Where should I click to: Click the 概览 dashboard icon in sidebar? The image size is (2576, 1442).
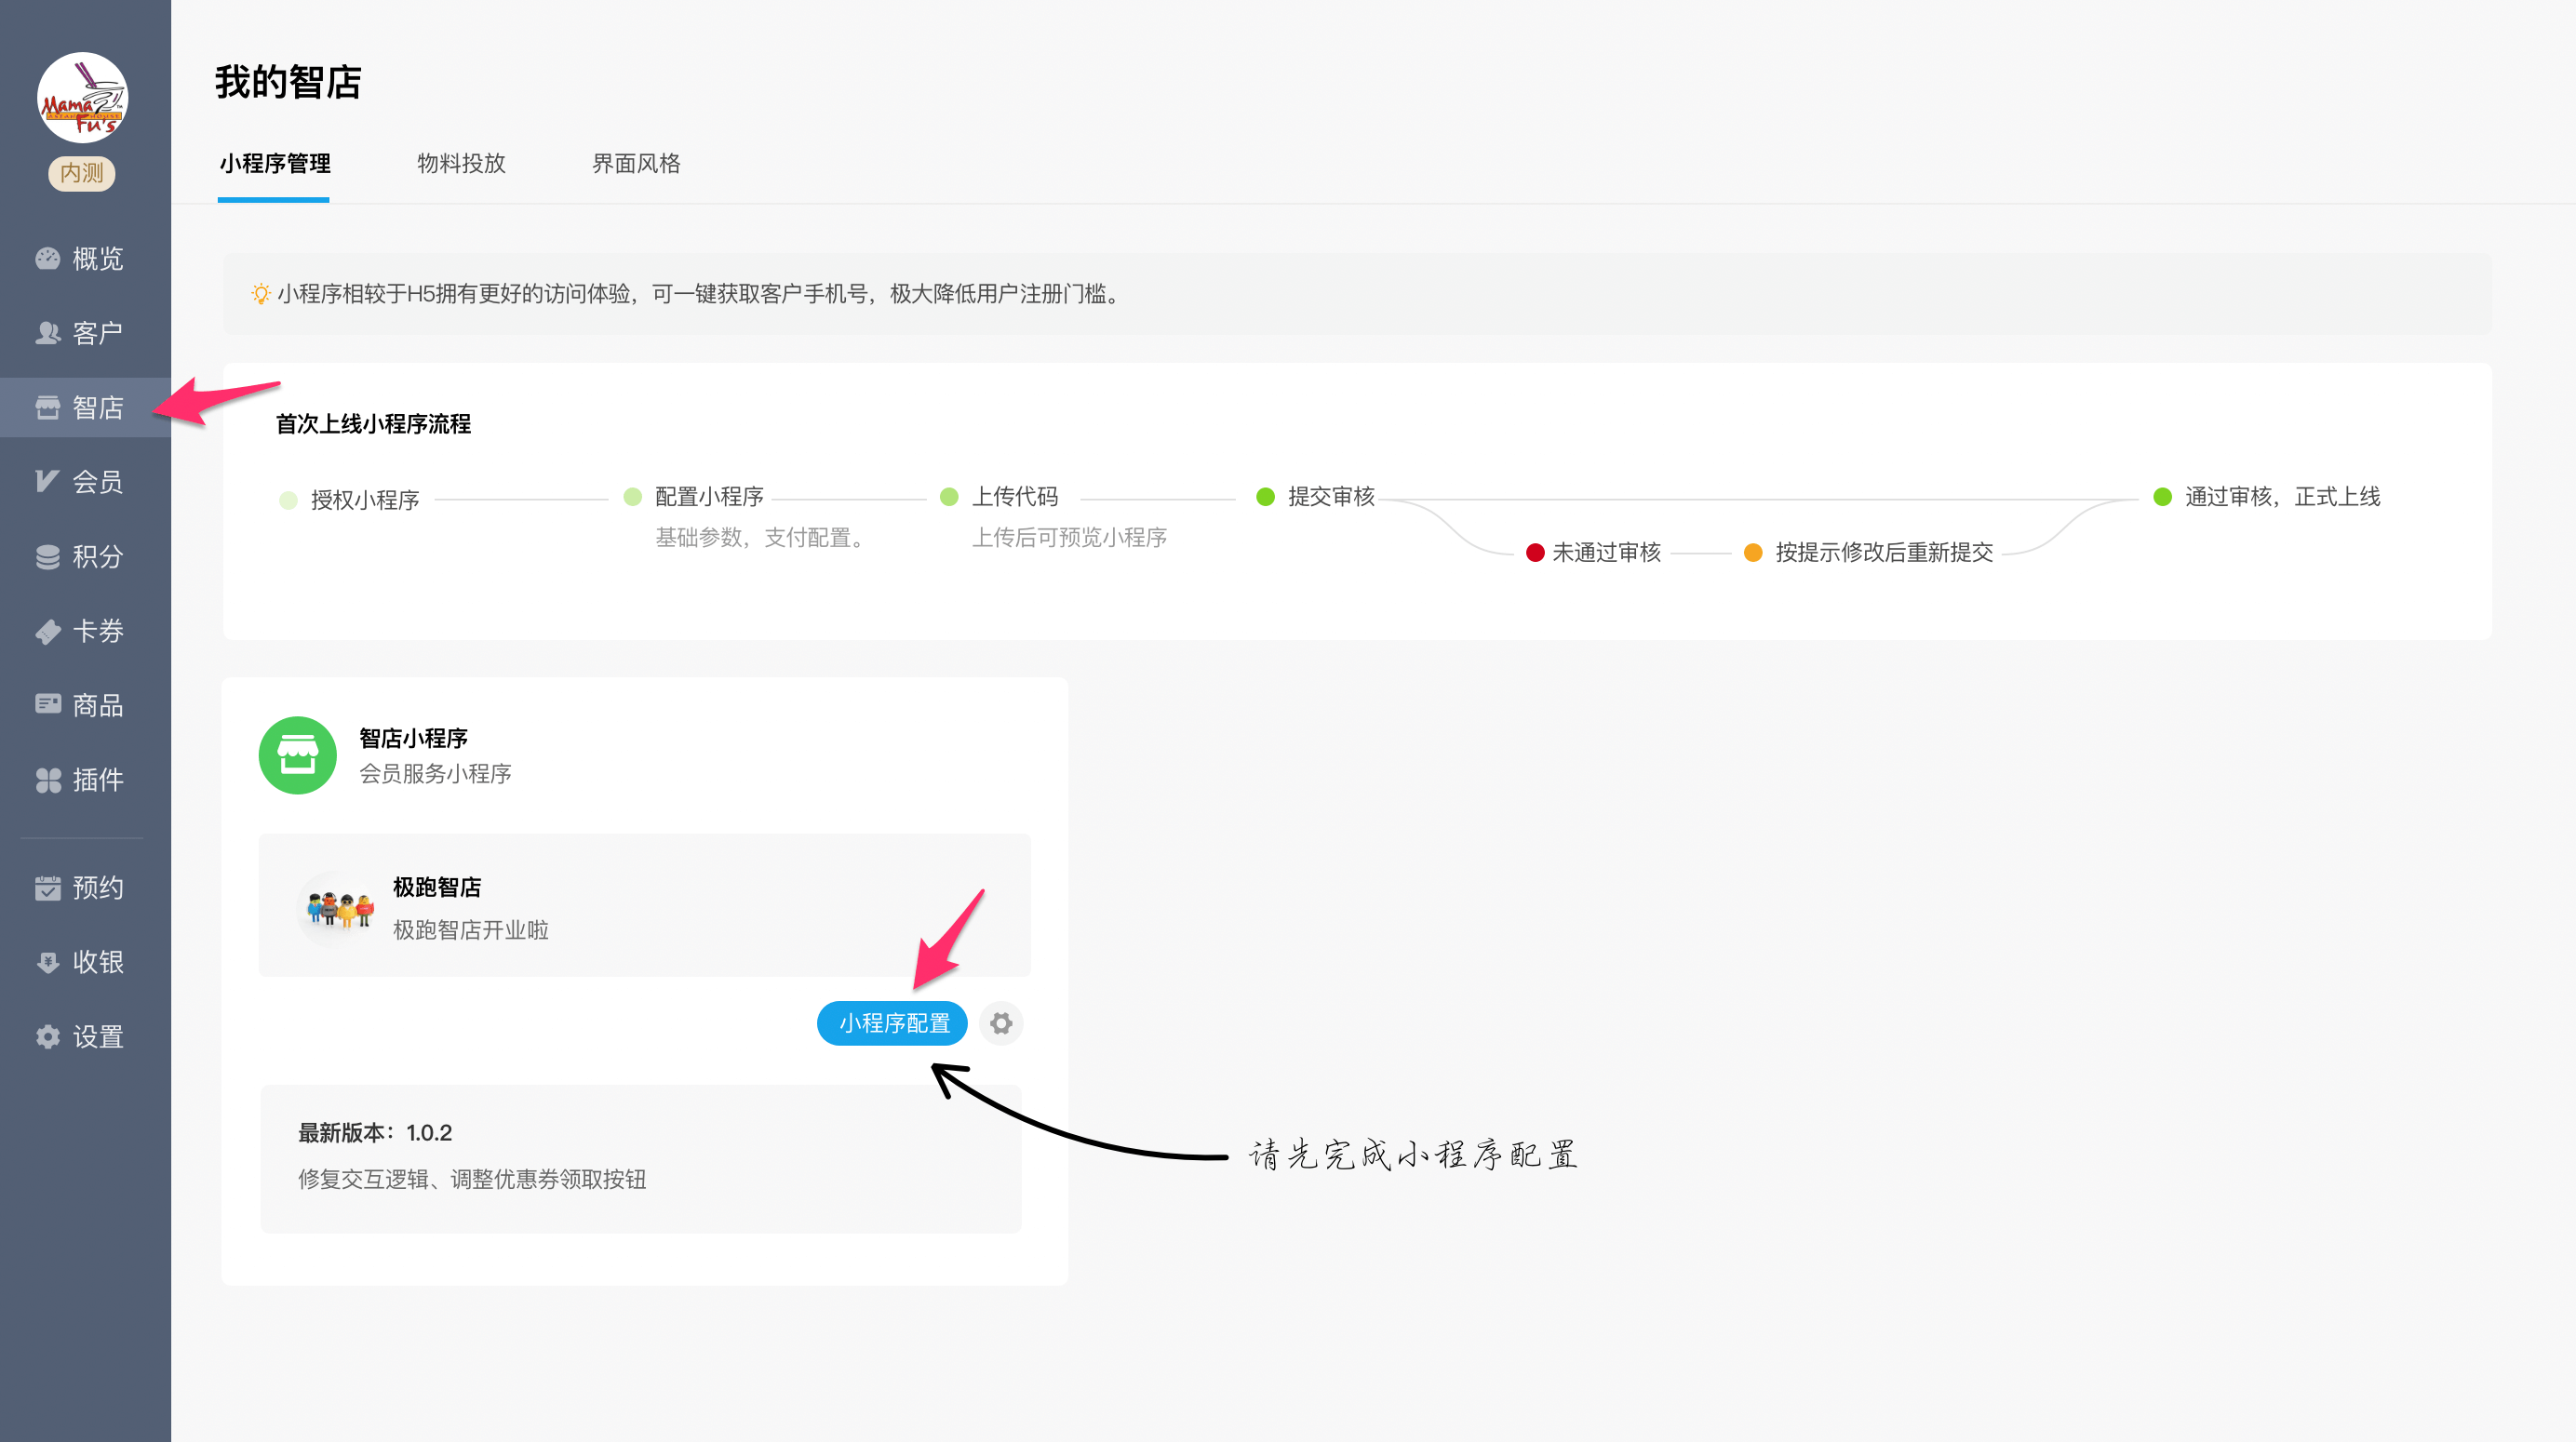point(47,259)
